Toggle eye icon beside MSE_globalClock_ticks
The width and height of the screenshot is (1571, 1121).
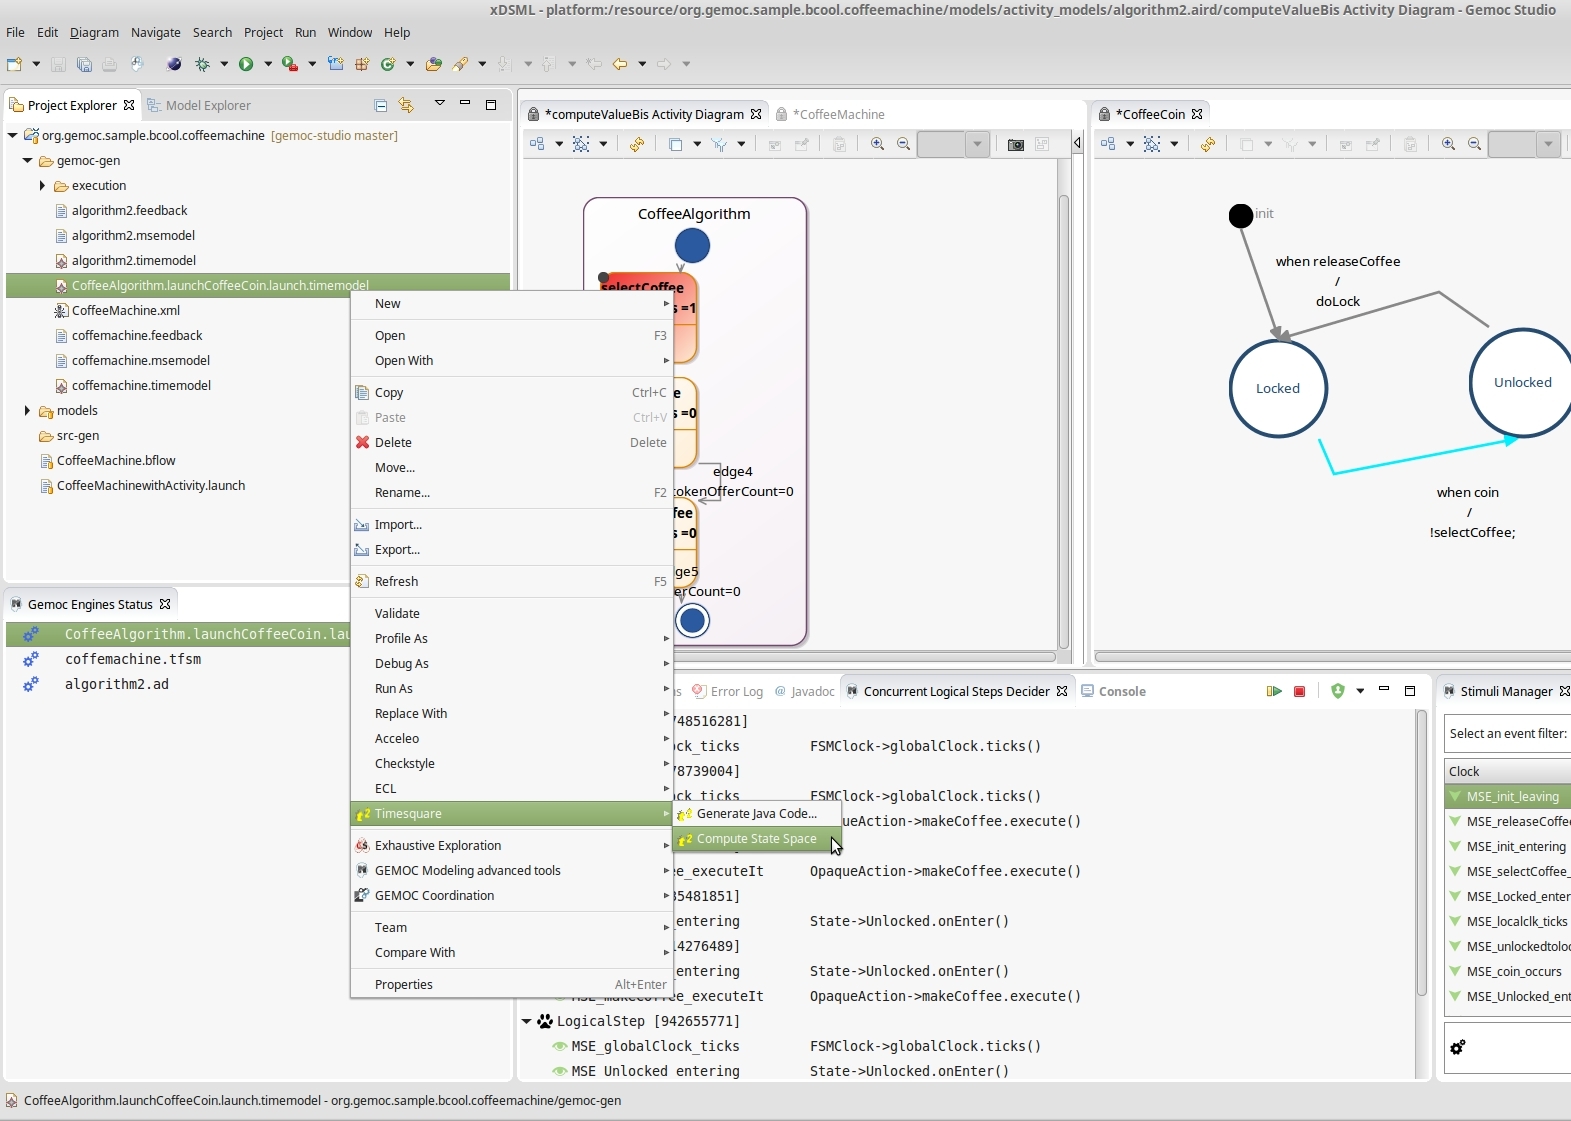point(560,1046)
